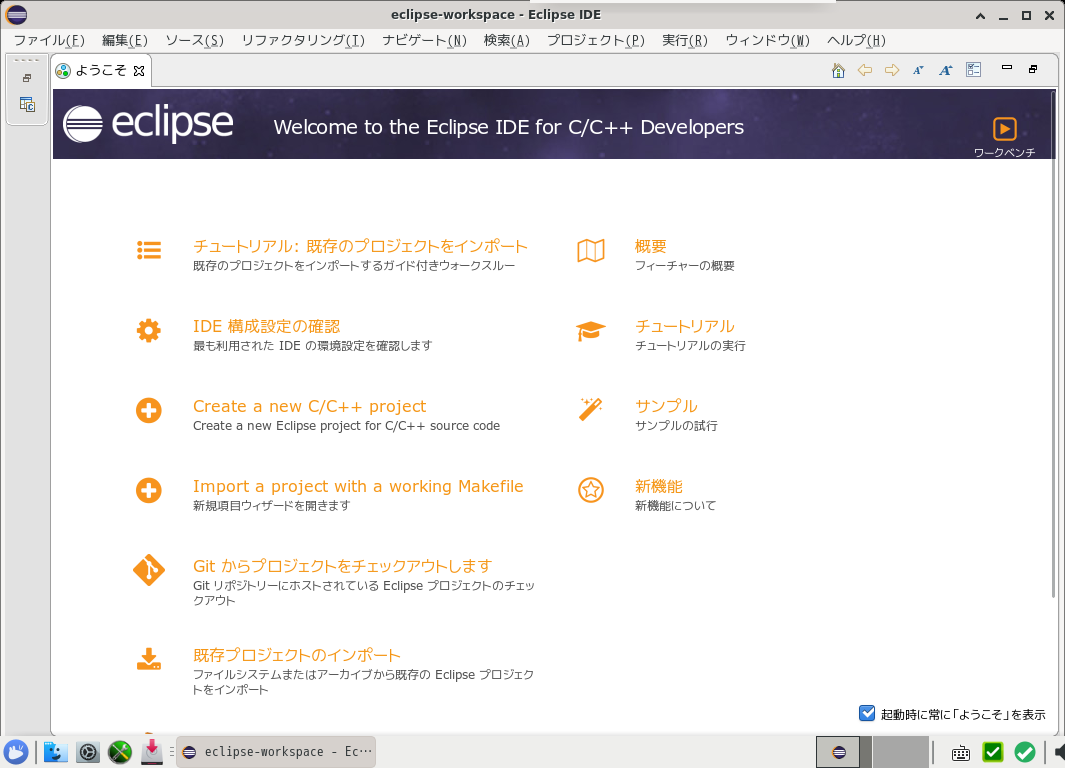The width and height of the screenshot is (1065, 768).
Task: Open the チュートリアル link above チュートリアルの実行
Action: point(685,326)
